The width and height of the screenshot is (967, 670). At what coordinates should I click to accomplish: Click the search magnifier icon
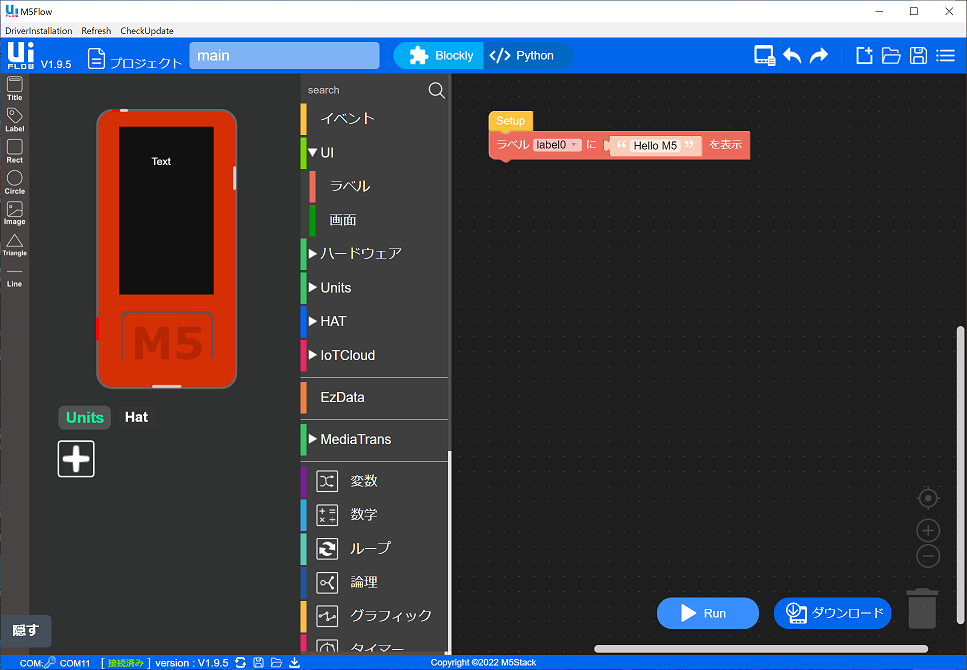coord(436,90)
